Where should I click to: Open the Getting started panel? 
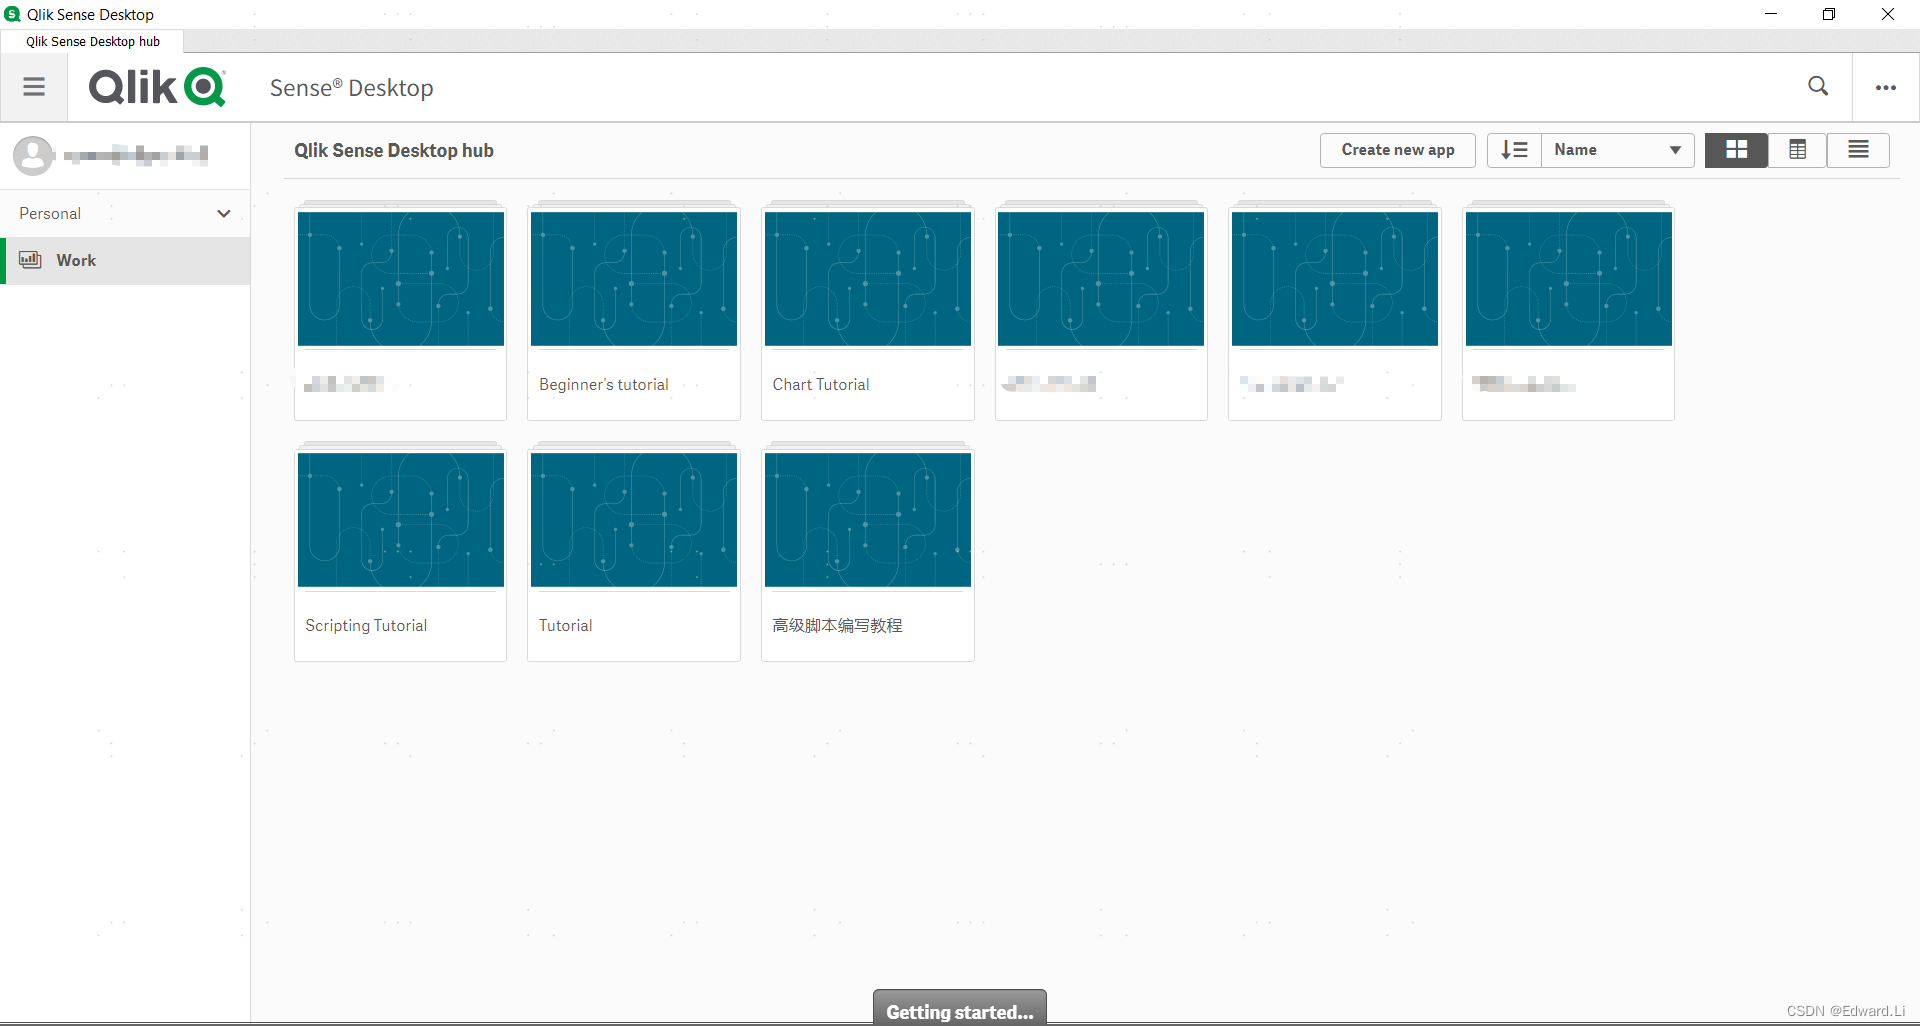[x=960, y=1008]
